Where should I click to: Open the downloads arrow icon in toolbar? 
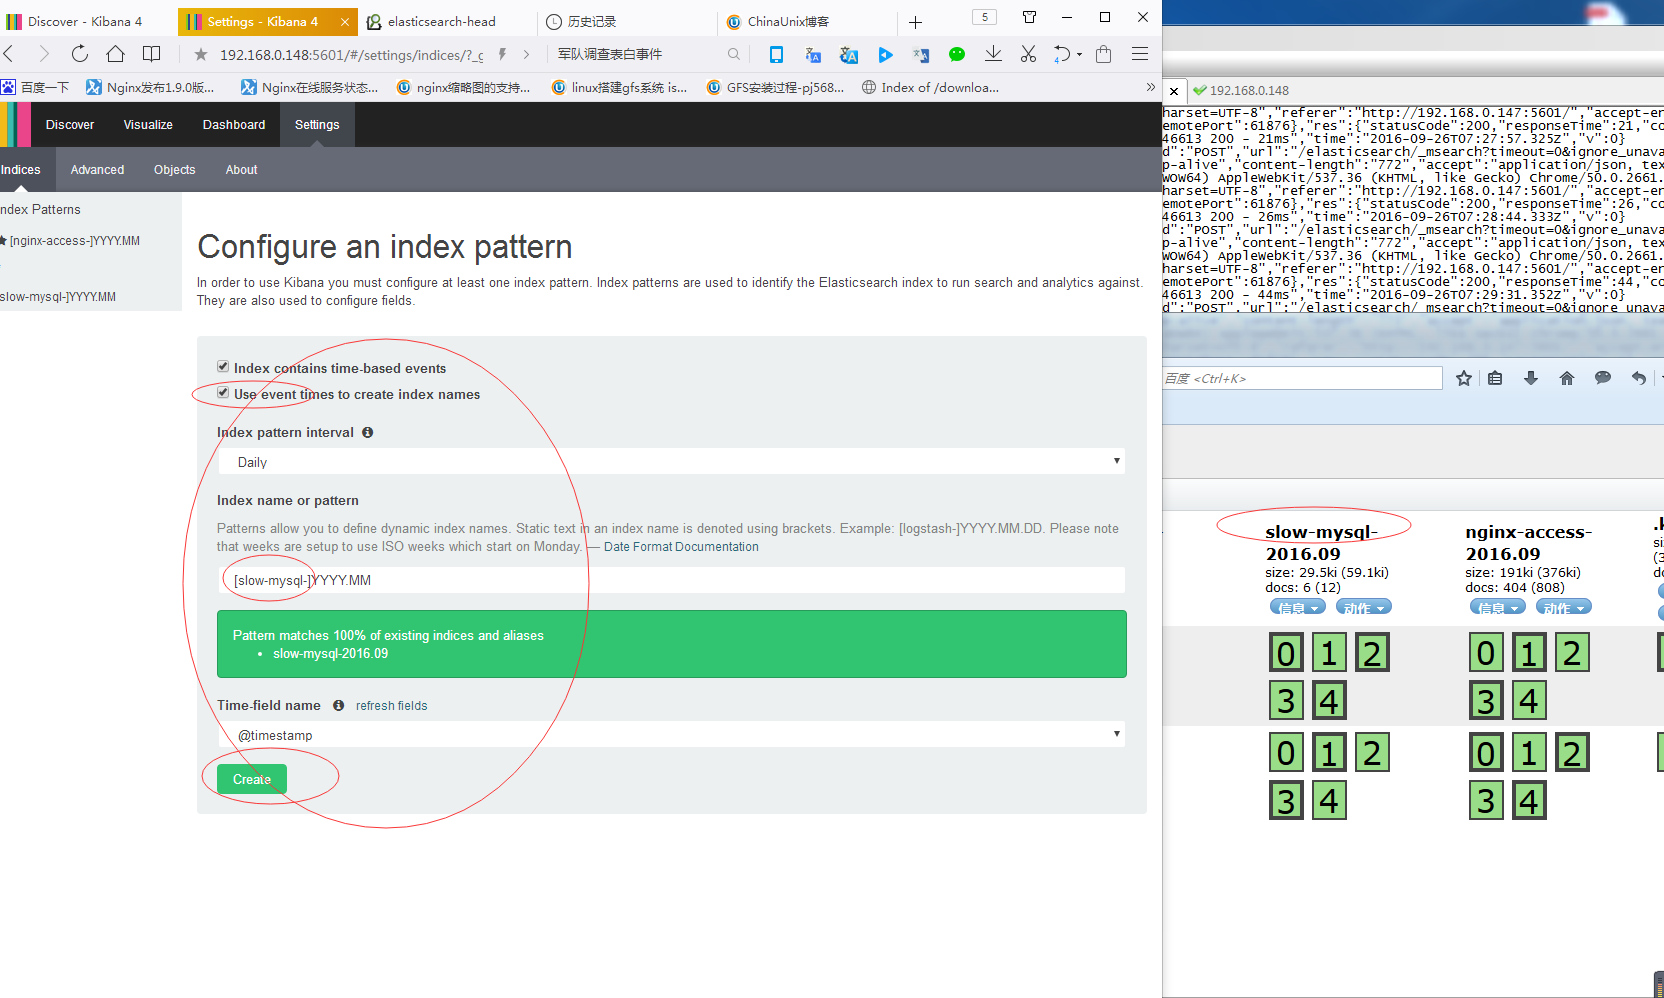(x=993, y=54)
